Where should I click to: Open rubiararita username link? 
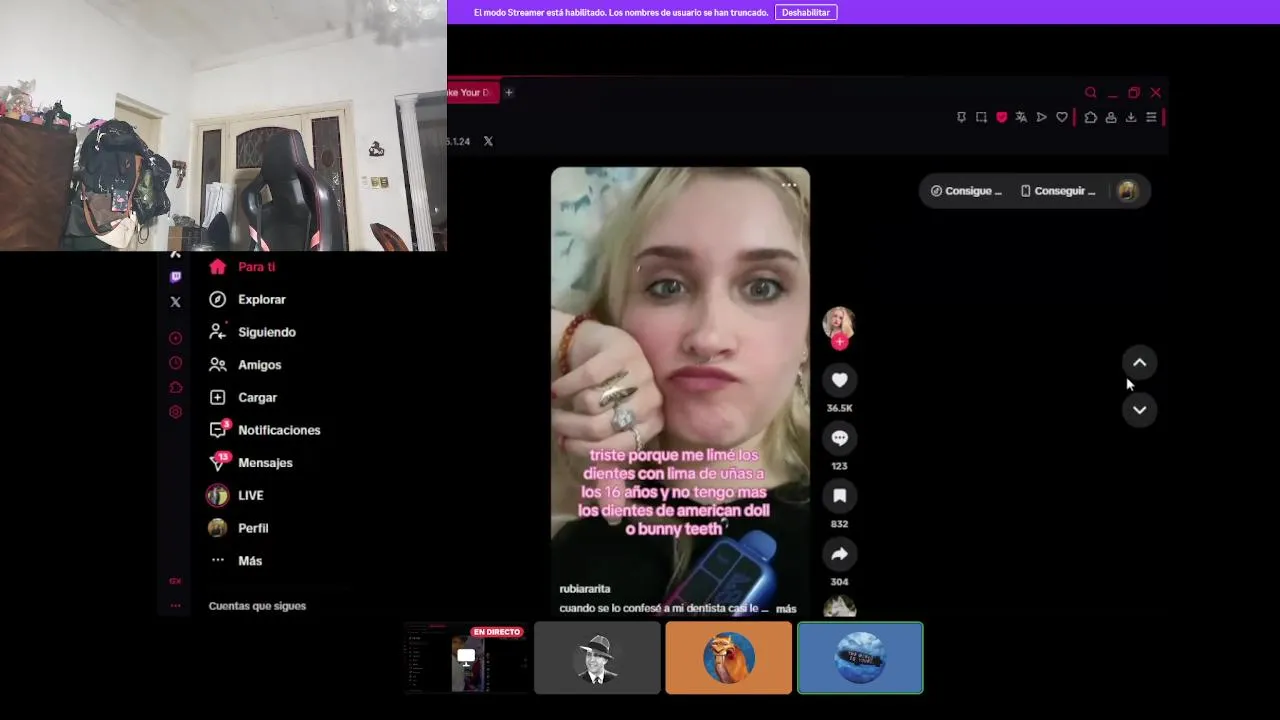coord(585,589)
